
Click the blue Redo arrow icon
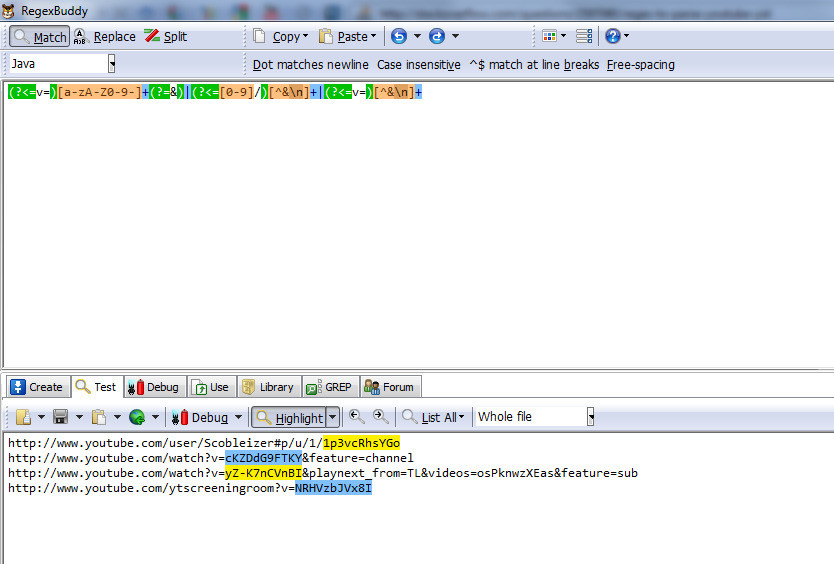[x=437, y=36]
